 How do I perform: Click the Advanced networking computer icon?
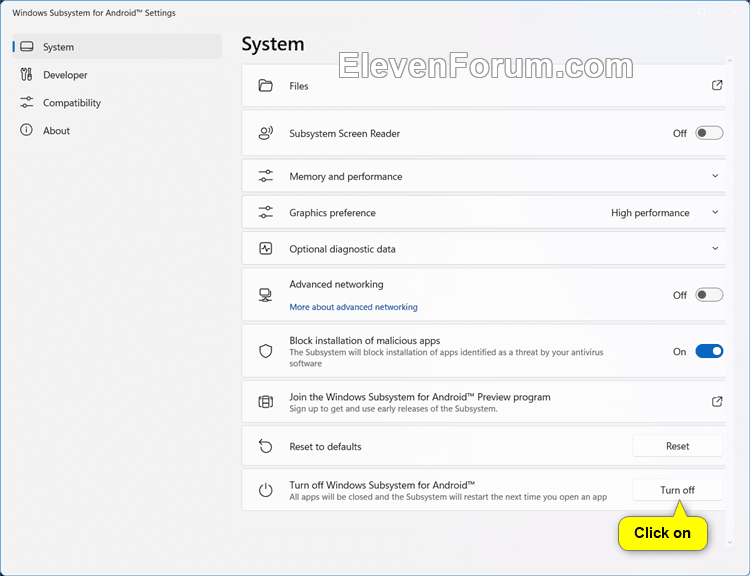point(265,295)
